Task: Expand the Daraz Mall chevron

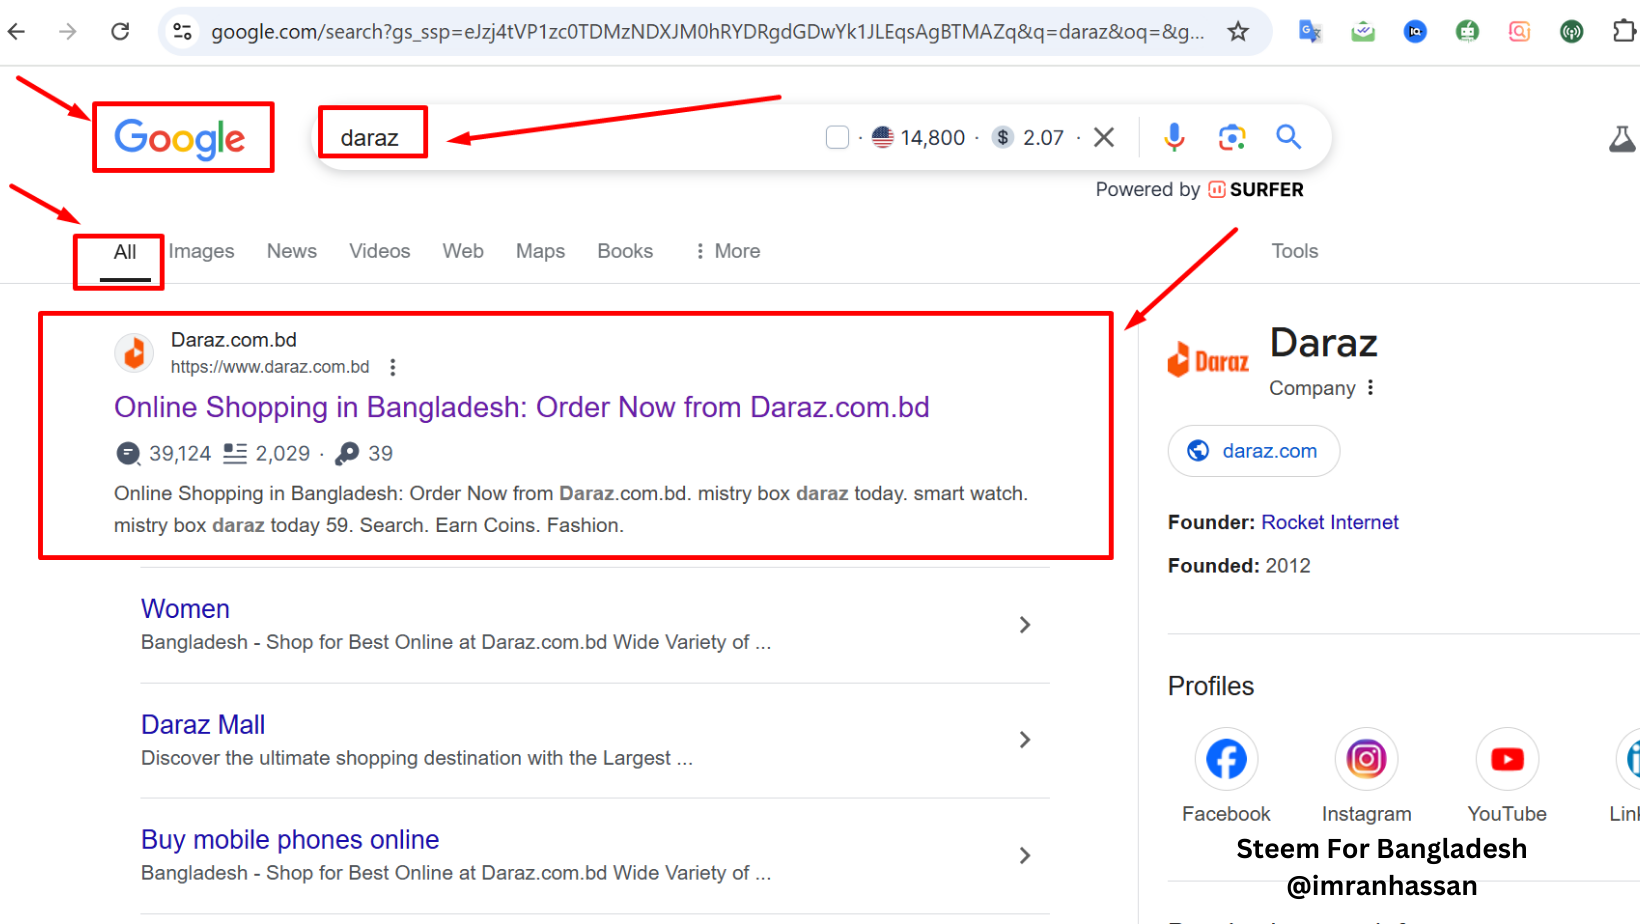Action: [1025, 740]
